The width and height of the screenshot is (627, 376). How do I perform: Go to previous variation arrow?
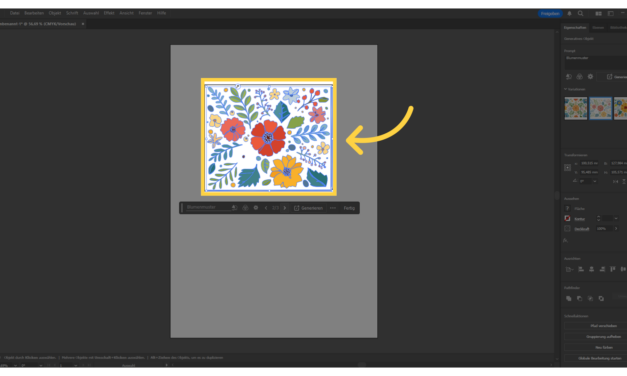(x=266, y=208)
